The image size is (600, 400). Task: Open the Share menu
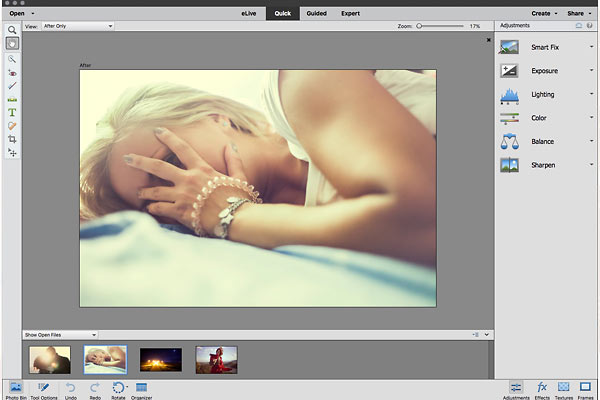point(579,13)
